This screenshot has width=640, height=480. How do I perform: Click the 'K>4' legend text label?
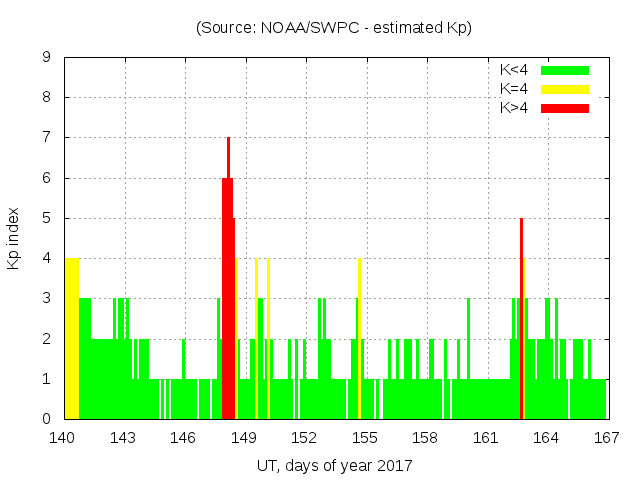click(514, 107)
